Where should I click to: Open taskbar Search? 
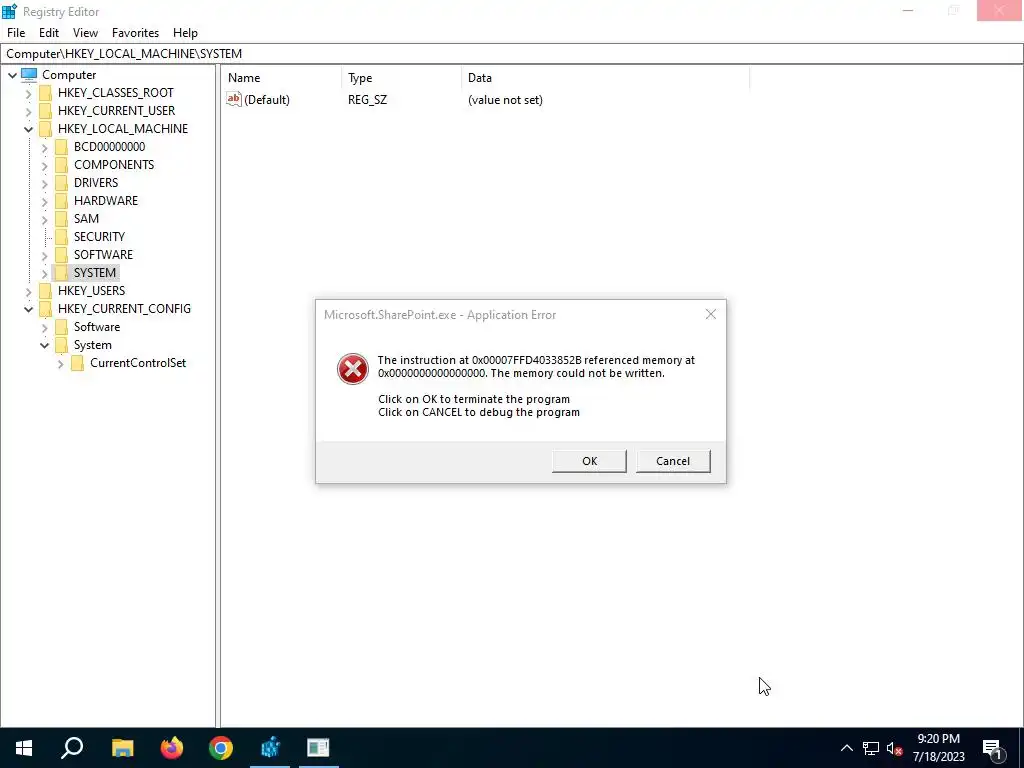tap(72, 748)
